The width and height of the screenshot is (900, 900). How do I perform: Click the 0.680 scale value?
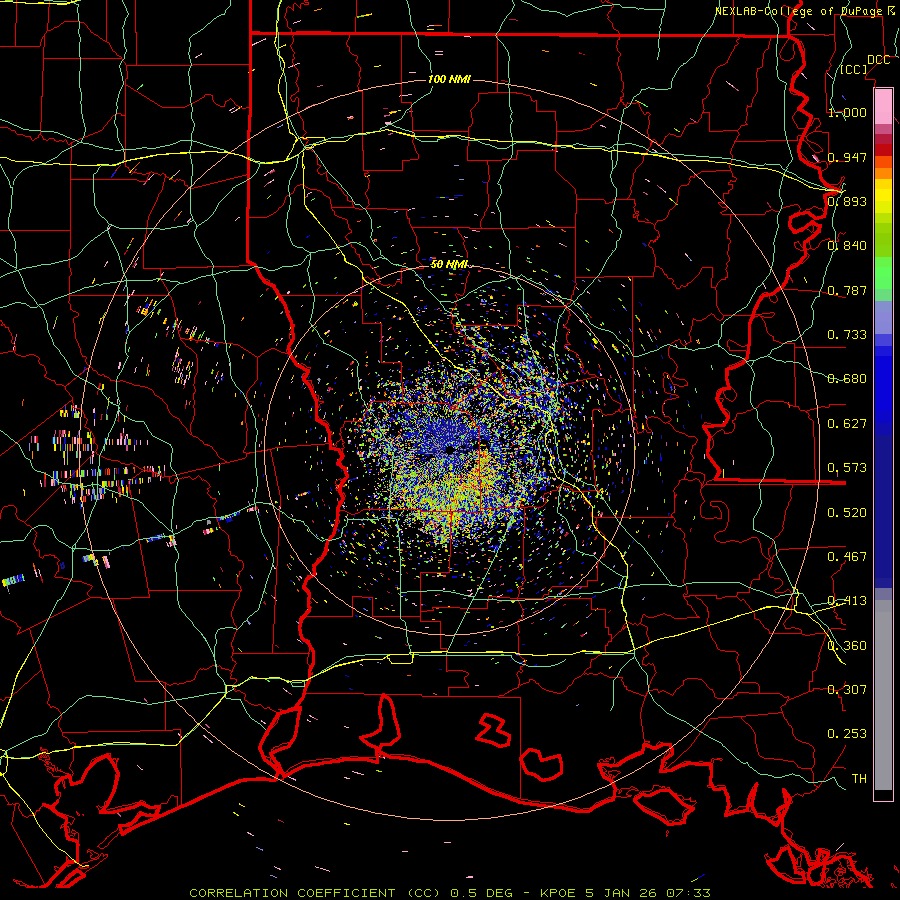[847, 378]
